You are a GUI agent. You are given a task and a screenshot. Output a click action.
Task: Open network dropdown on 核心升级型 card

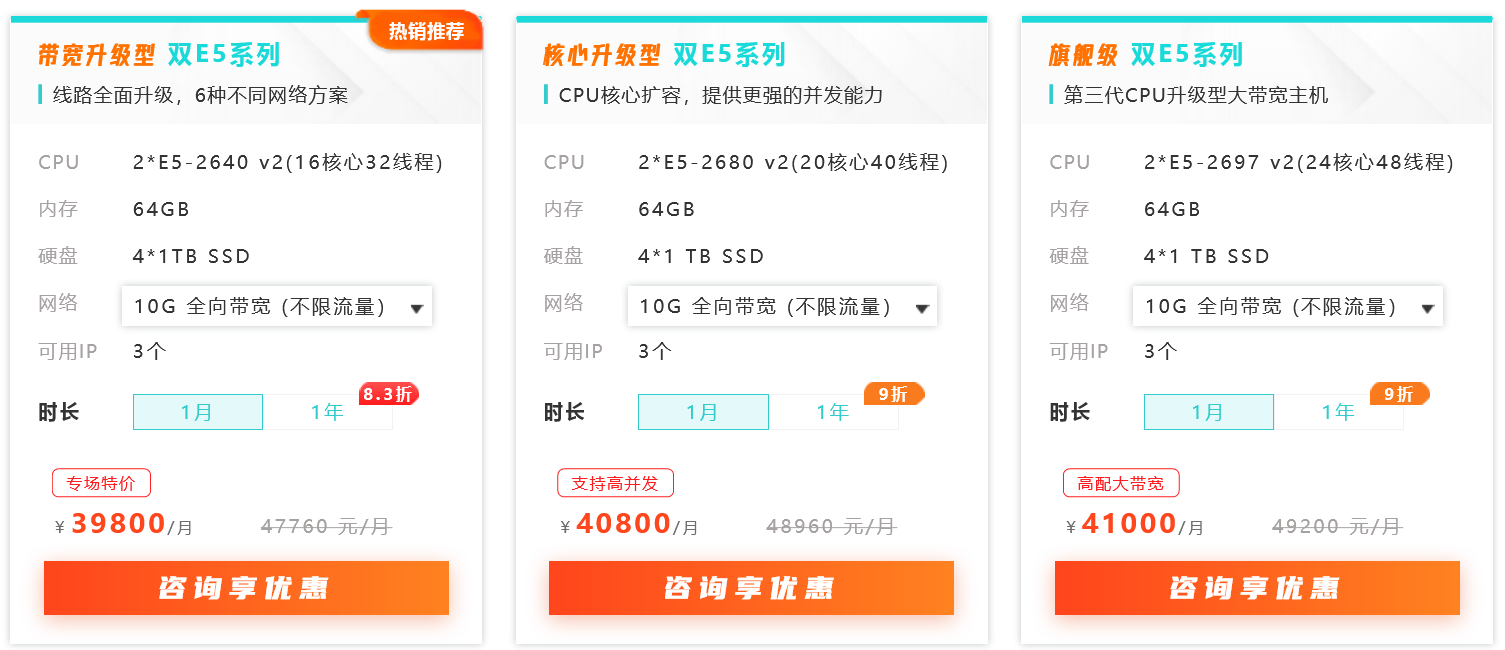click(x=782, y=307)
